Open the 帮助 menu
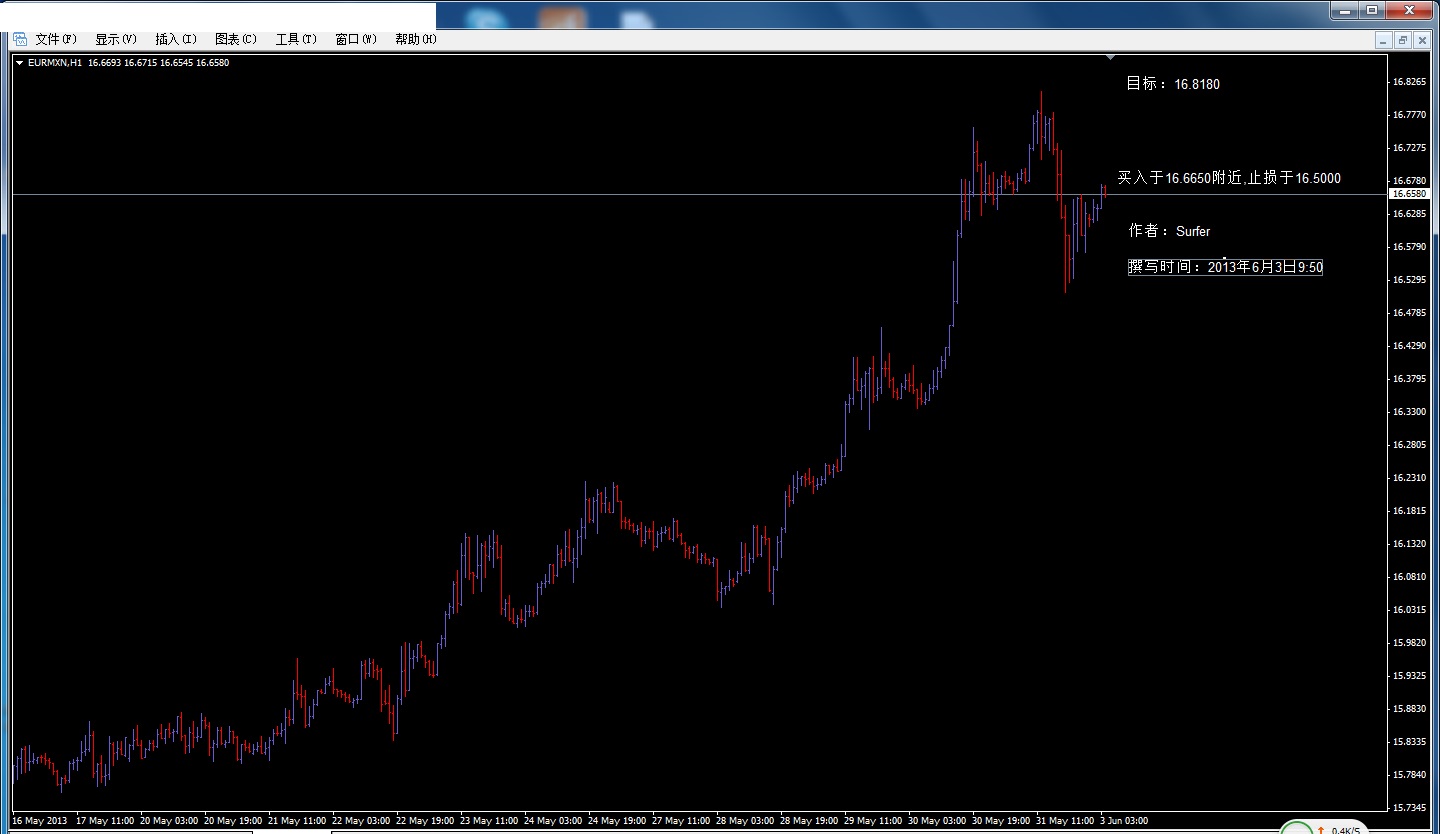 (x=414, y=39)
